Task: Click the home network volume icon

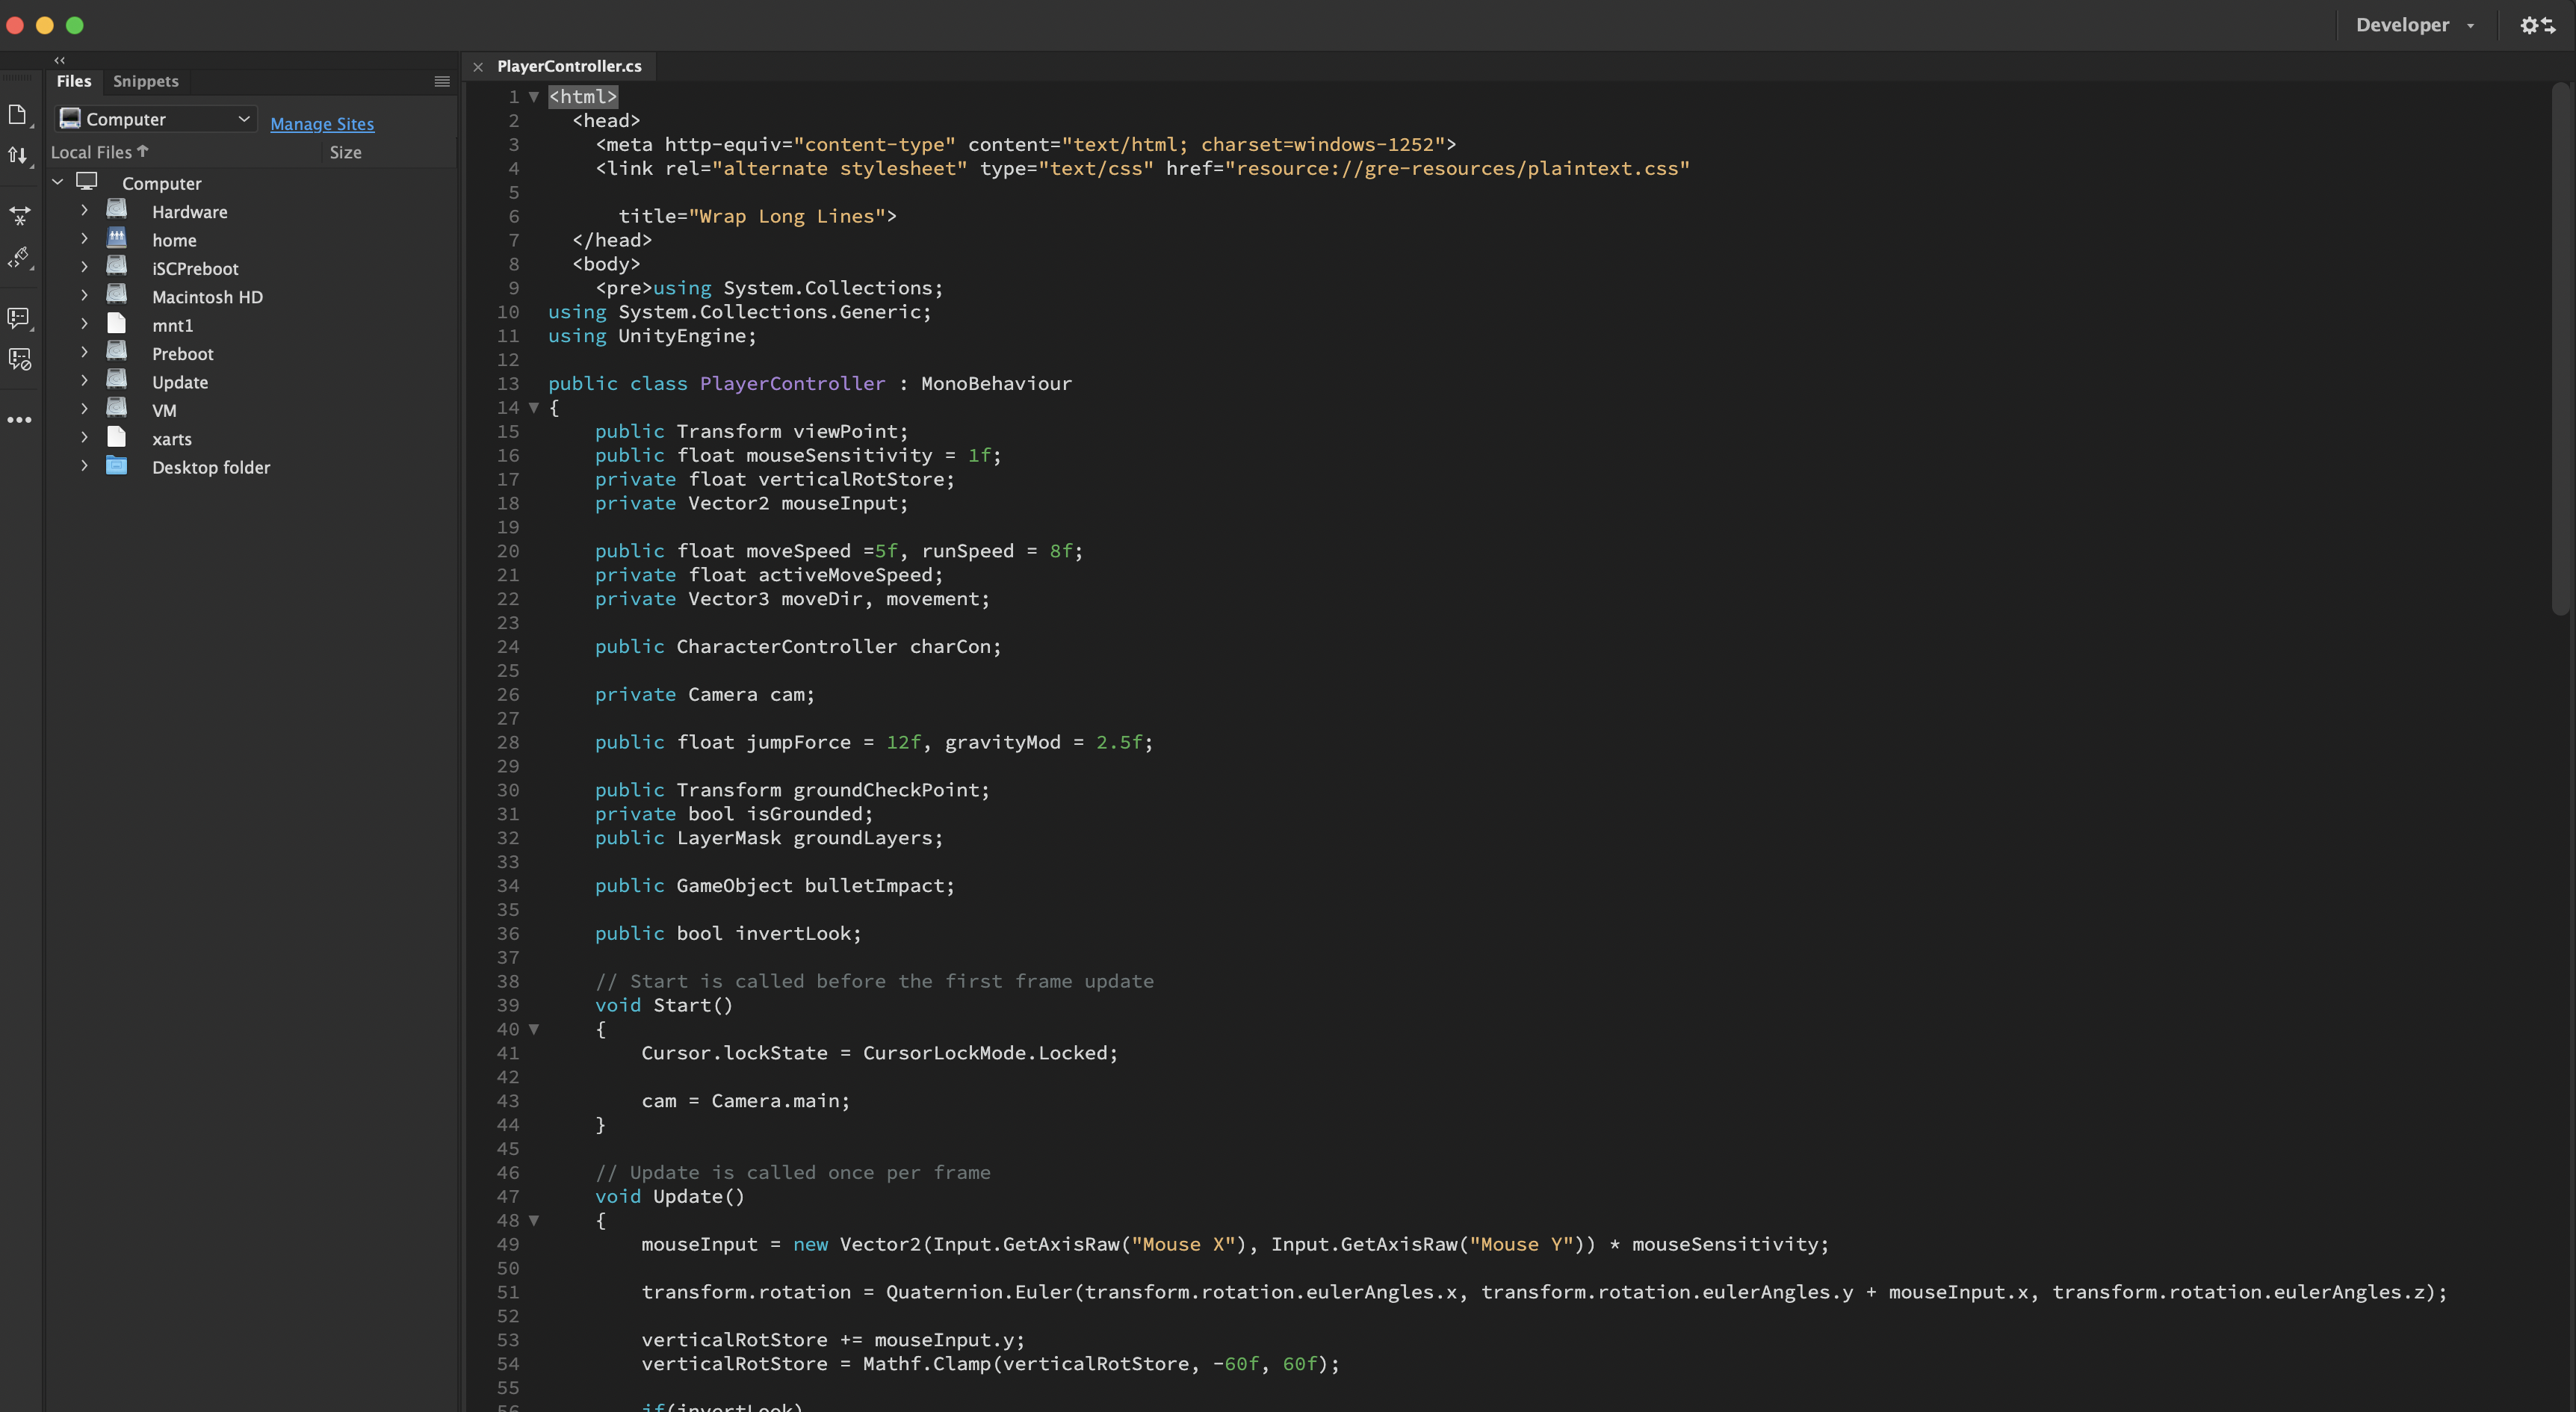Action: [x=117, y=238]
